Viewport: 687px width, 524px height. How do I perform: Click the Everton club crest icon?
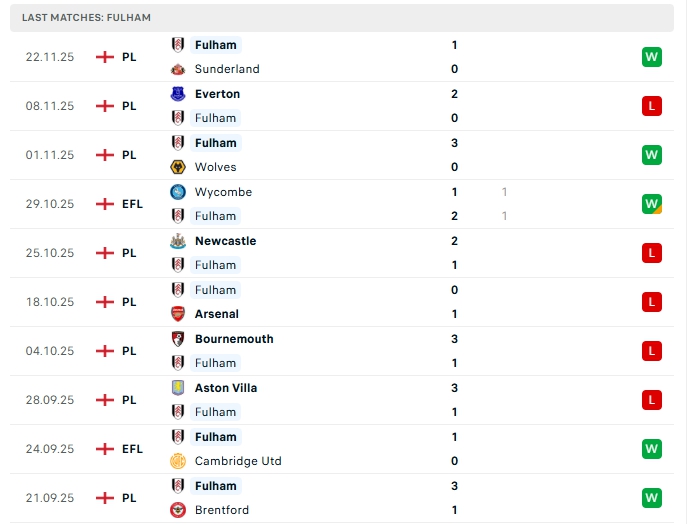pyautogui.click(x=178, y=94)
